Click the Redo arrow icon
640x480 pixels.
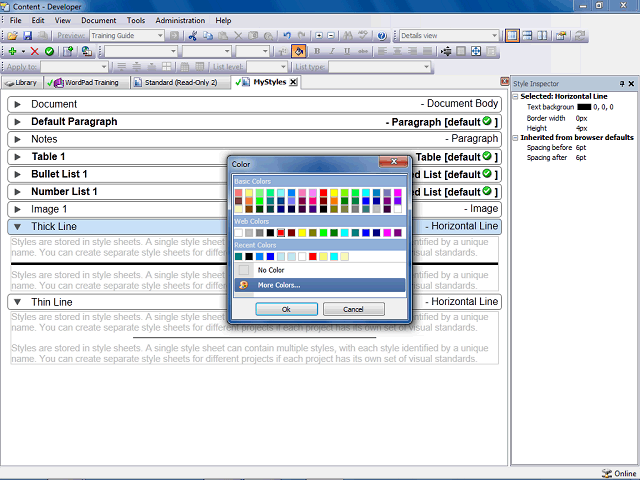click(301, 36)
